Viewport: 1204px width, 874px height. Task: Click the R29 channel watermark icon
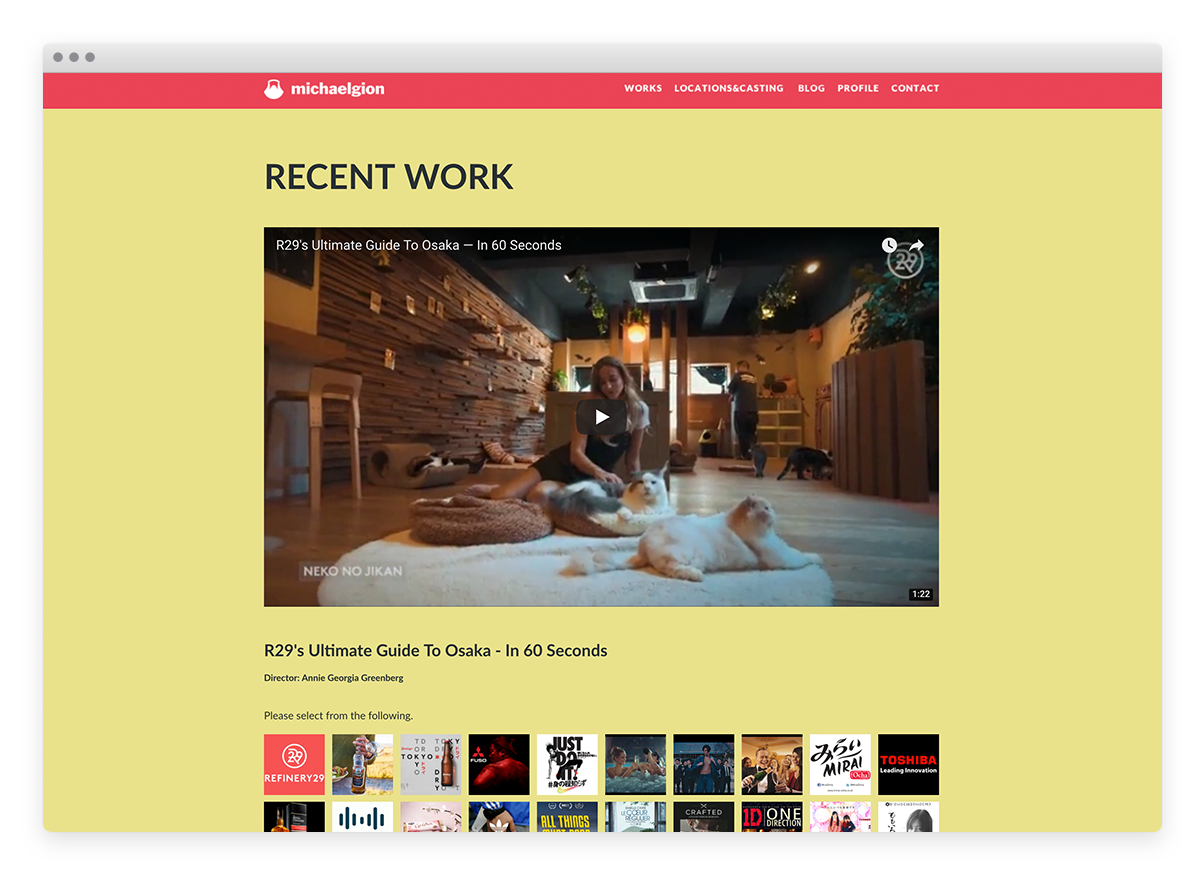pyautogui.click(x=906, y=263)
